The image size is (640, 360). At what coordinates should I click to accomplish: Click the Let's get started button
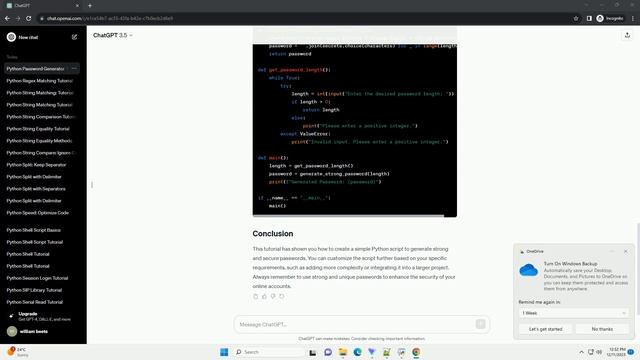545,329
